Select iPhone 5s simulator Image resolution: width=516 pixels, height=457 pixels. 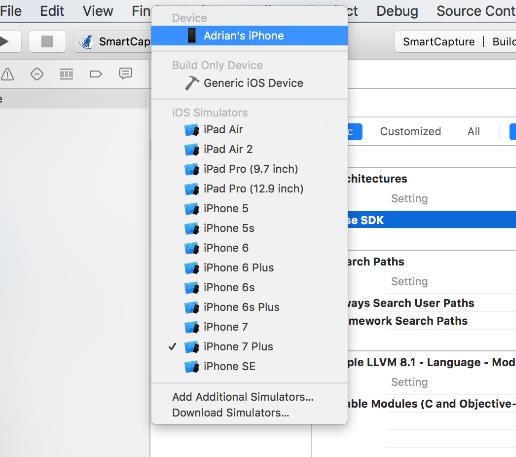tap(249, 228)
